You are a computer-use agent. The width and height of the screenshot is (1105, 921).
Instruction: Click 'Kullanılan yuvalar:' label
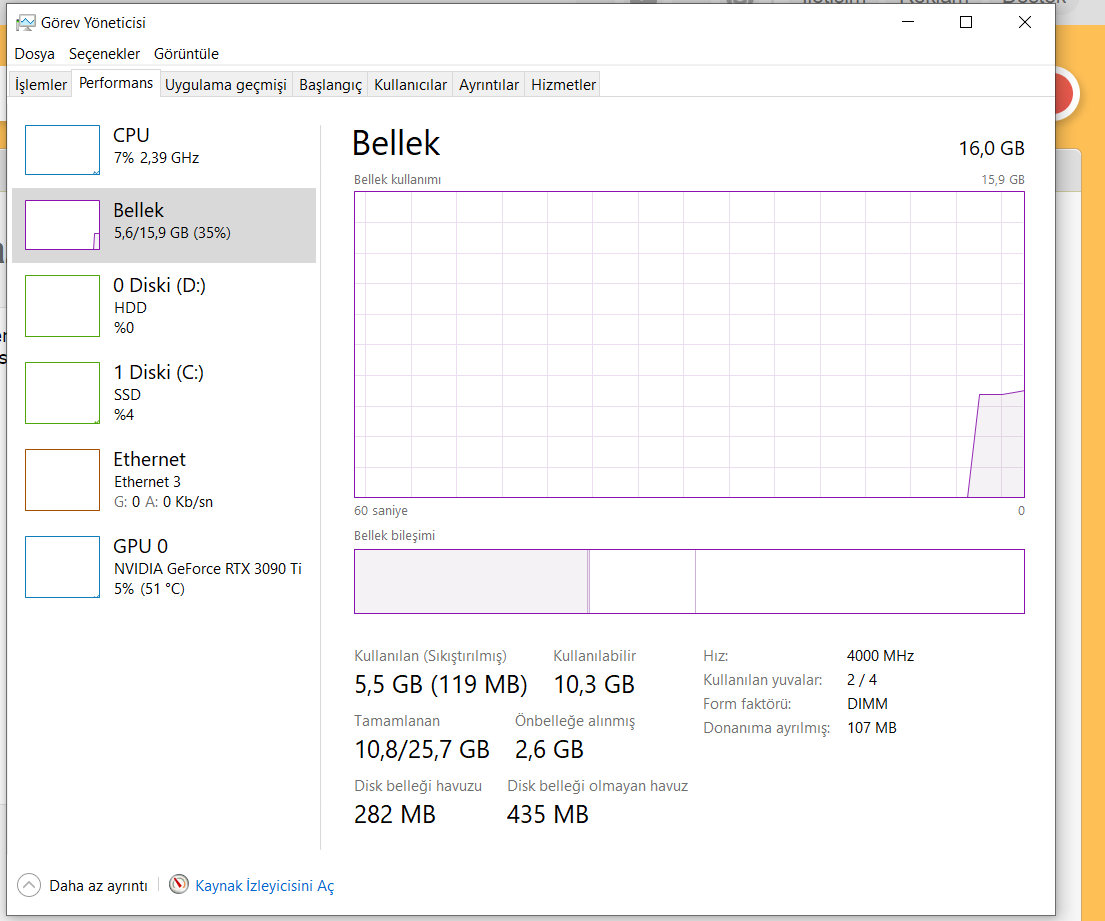point(763,680)
